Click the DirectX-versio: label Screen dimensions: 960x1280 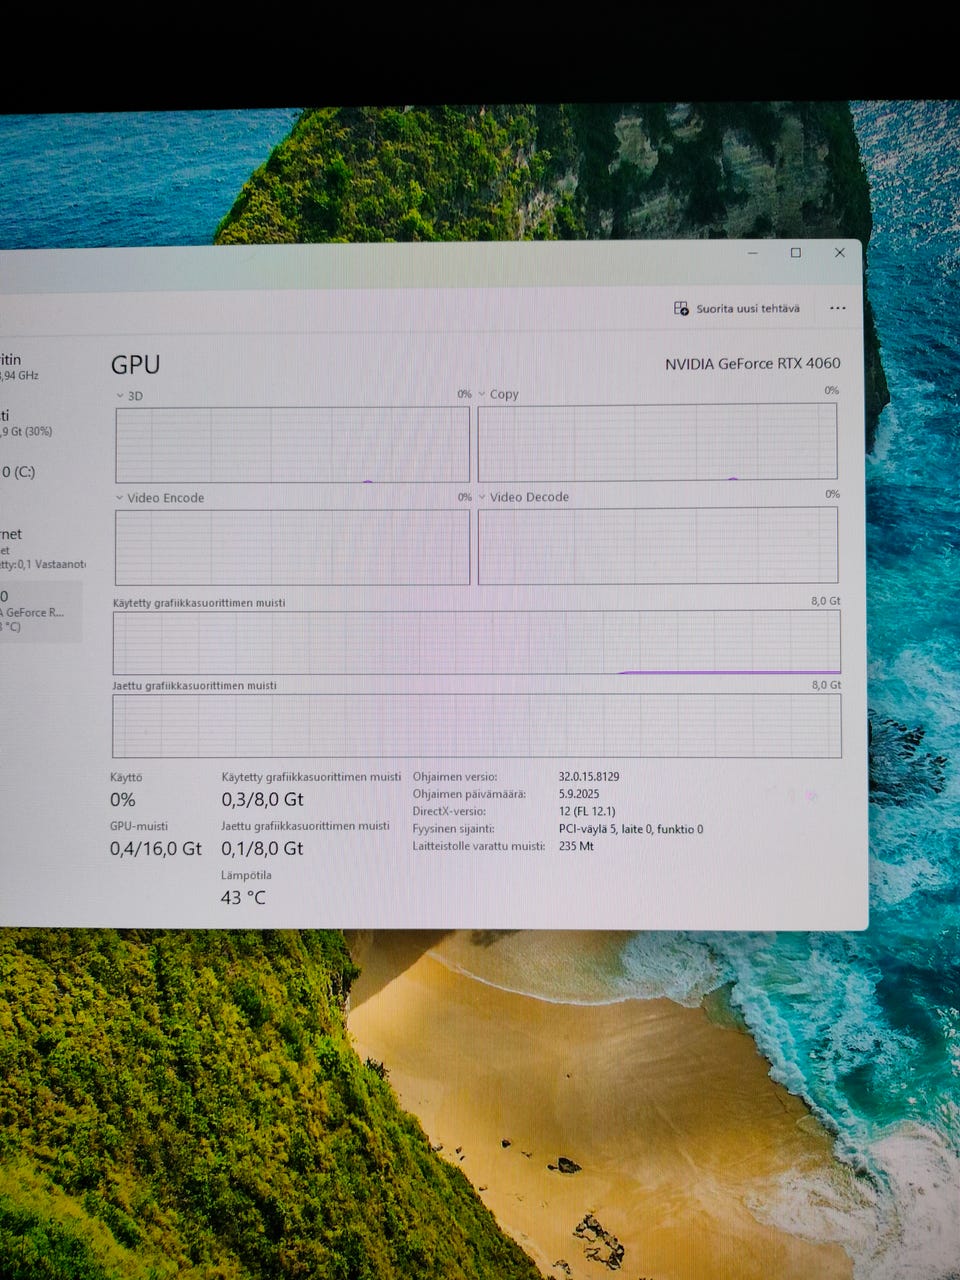[449, 812]
